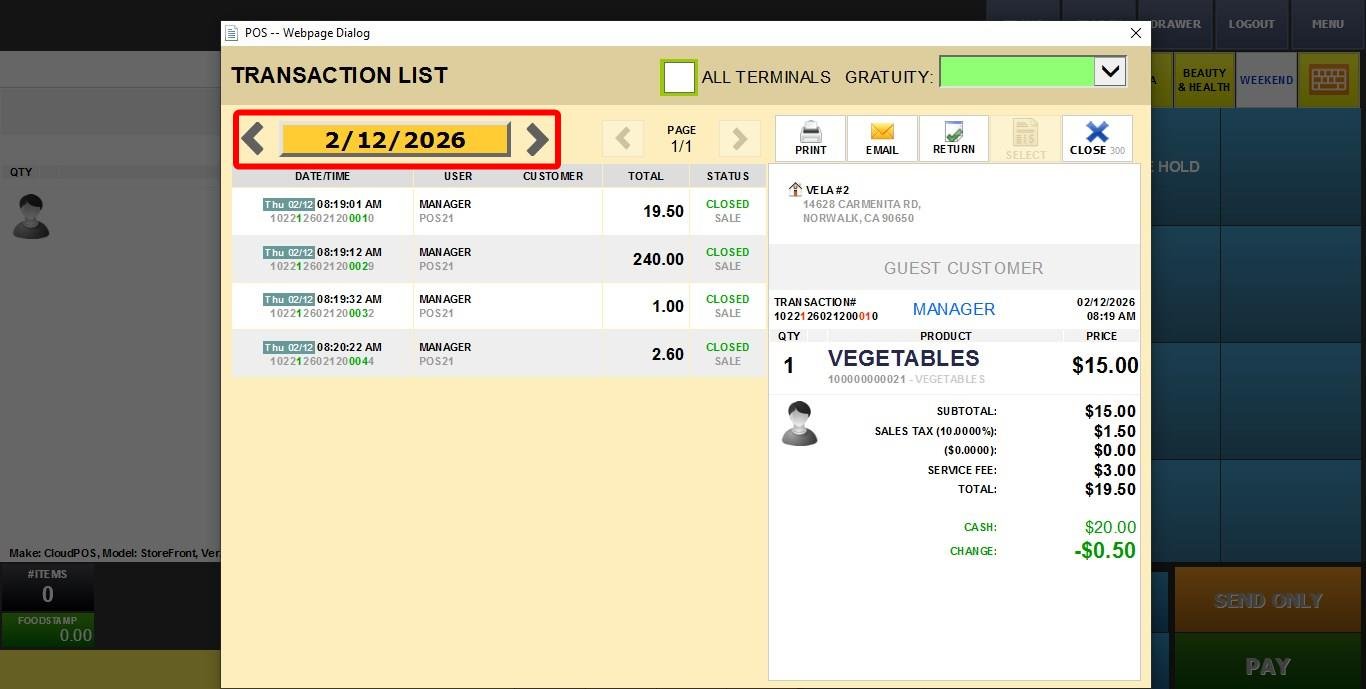This screenshot has height=689, width=1366.
Task: Open the Menu button in top bar
Action: [x=1328, y=24]
